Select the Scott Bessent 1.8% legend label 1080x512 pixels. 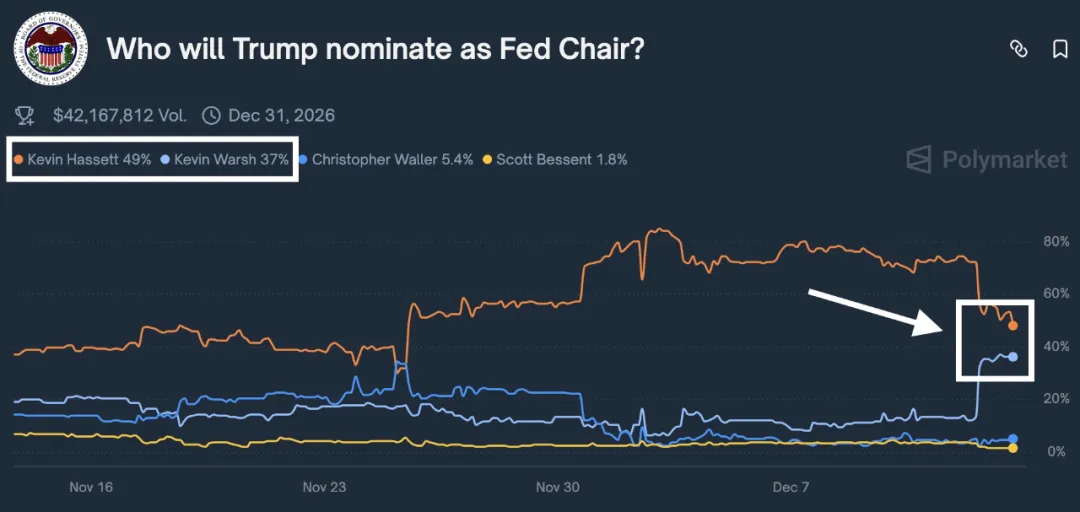561,159
